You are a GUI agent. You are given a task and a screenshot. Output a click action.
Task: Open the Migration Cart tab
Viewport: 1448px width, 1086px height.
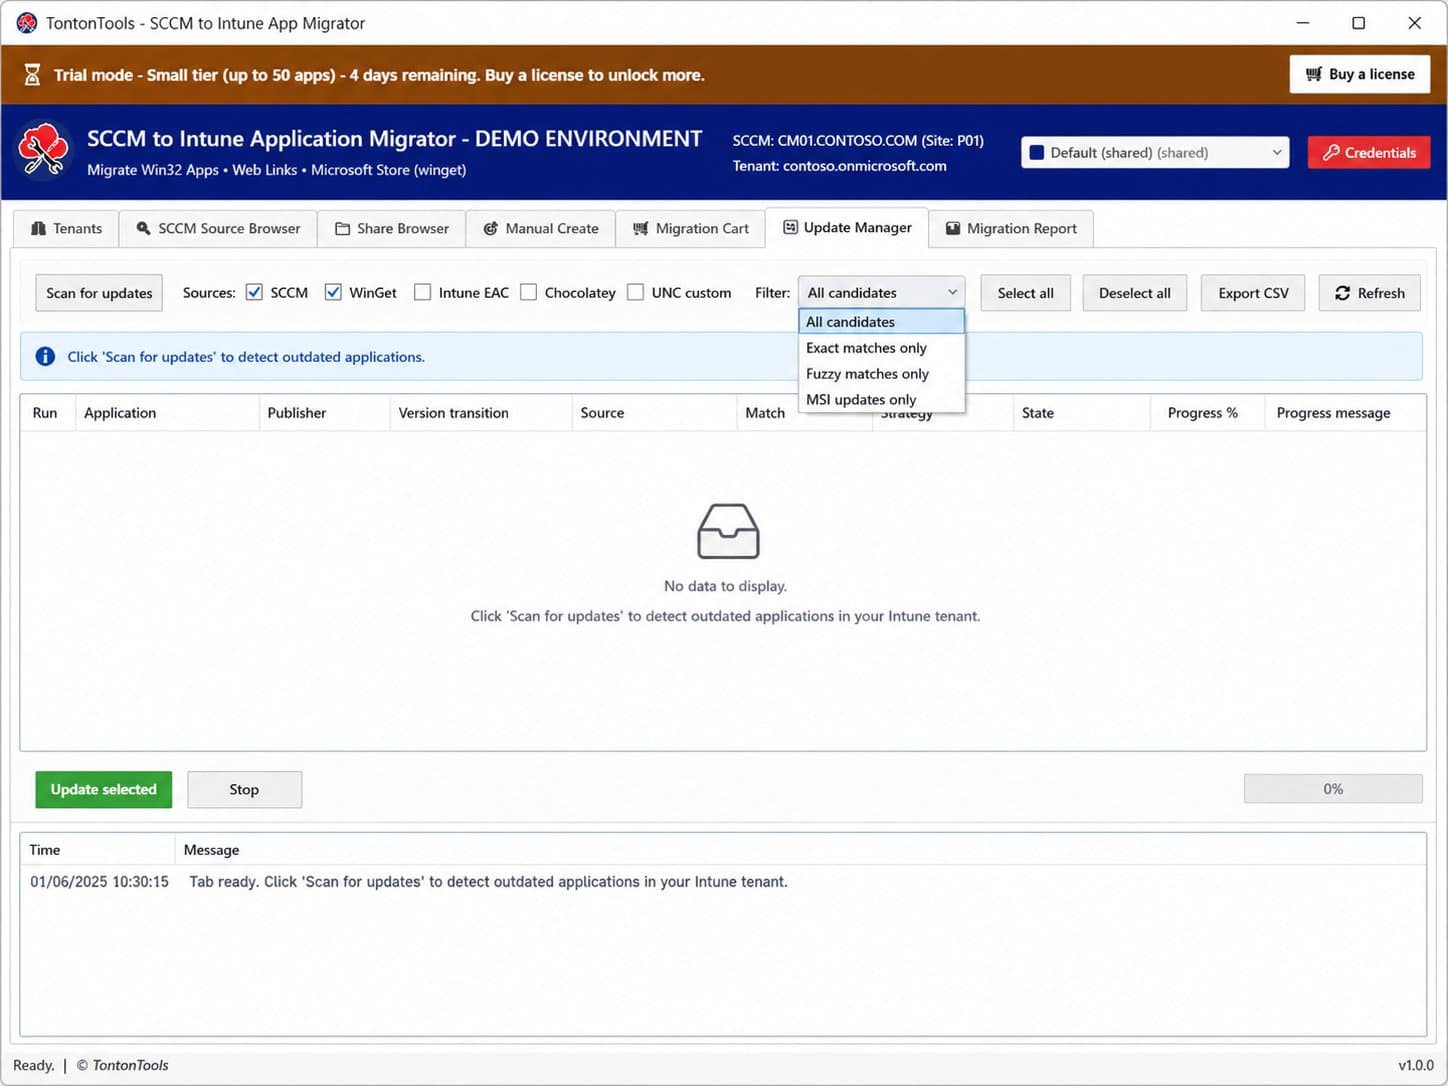coord(690,228)
